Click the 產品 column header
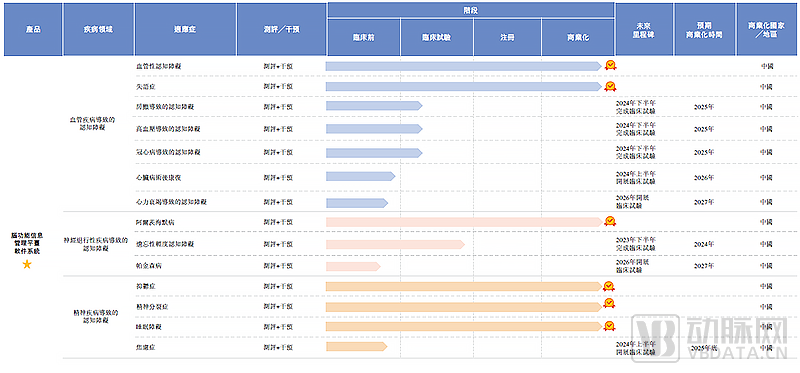This screenshot has height=373, width=800. coord(33,29)
